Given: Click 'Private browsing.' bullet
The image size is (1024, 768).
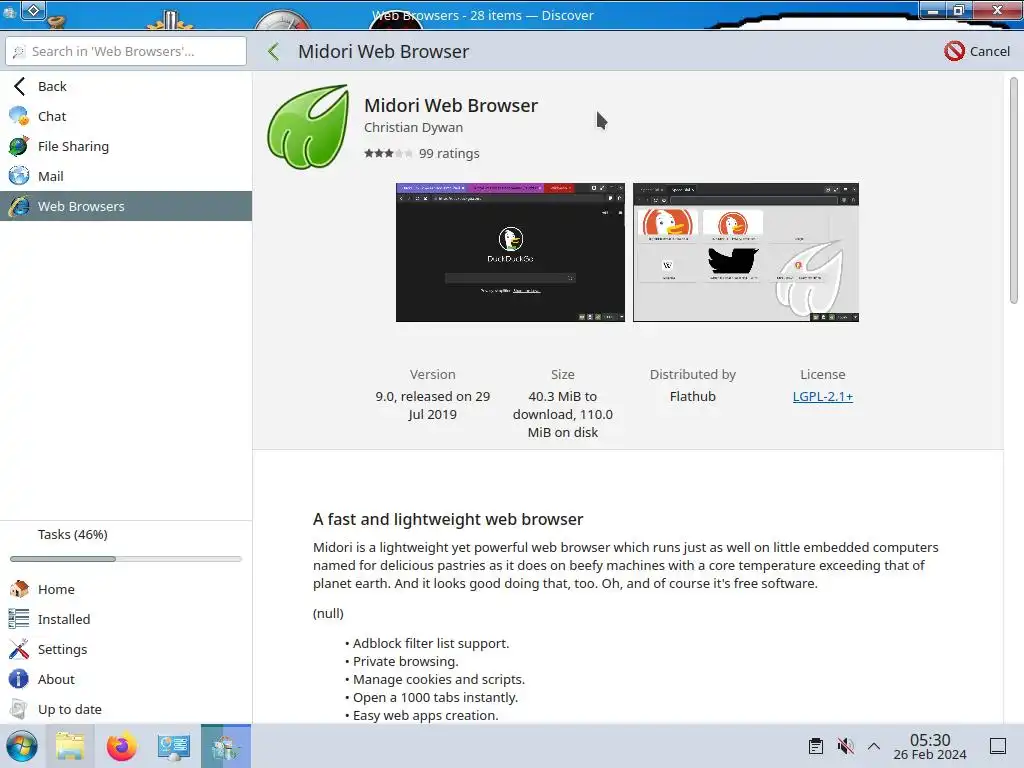Looking at the screenshot, I should click(x=406, y=662).
